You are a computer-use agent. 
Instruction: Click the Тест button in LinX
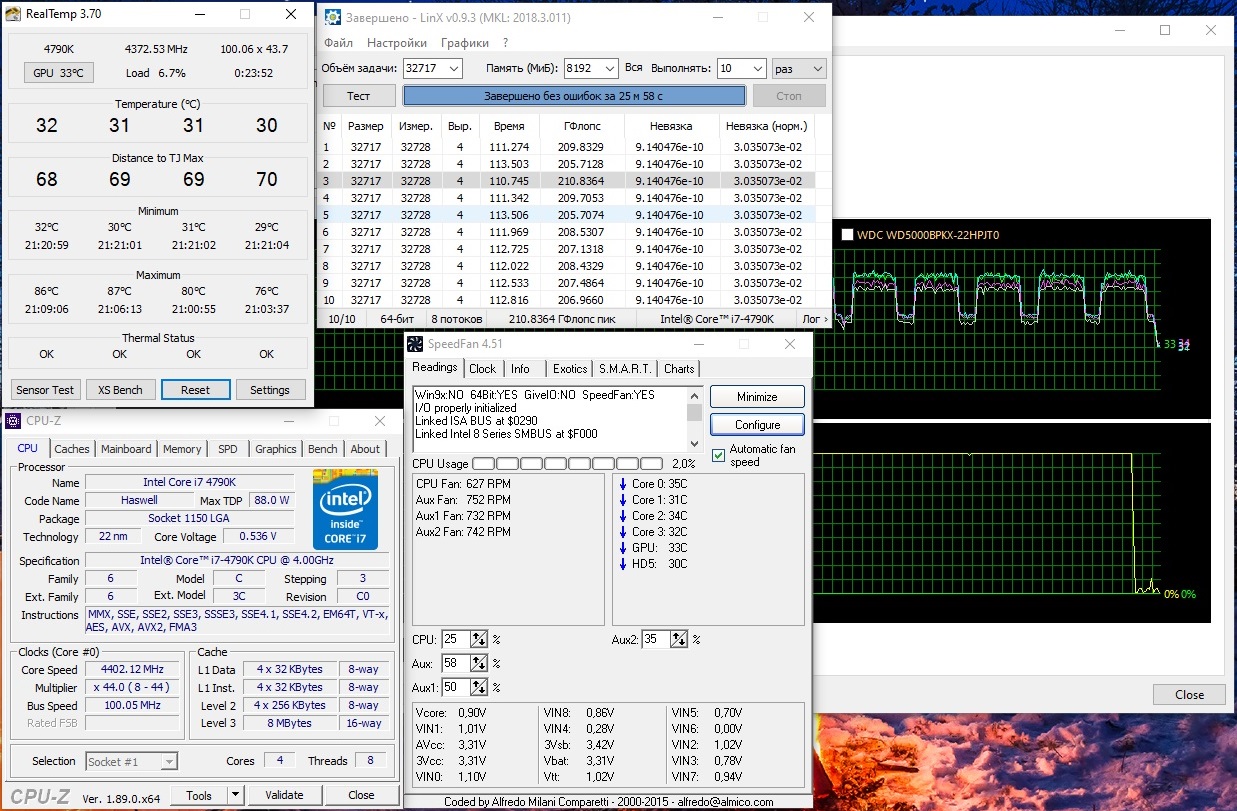click(358, 96)
